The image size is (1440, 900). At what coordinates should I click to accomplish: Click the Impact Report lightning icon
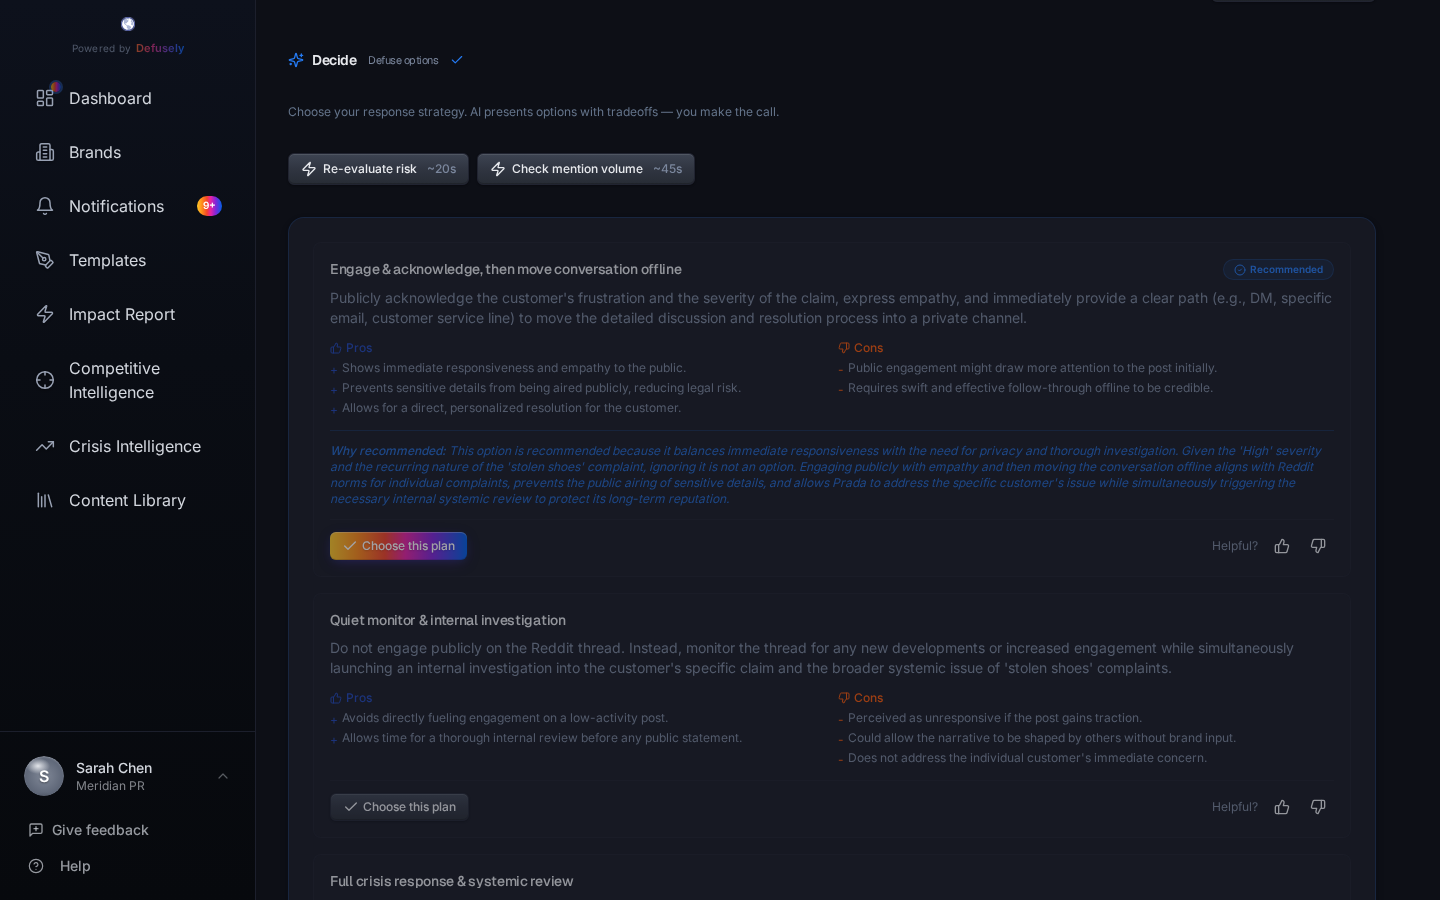point(45,314)
